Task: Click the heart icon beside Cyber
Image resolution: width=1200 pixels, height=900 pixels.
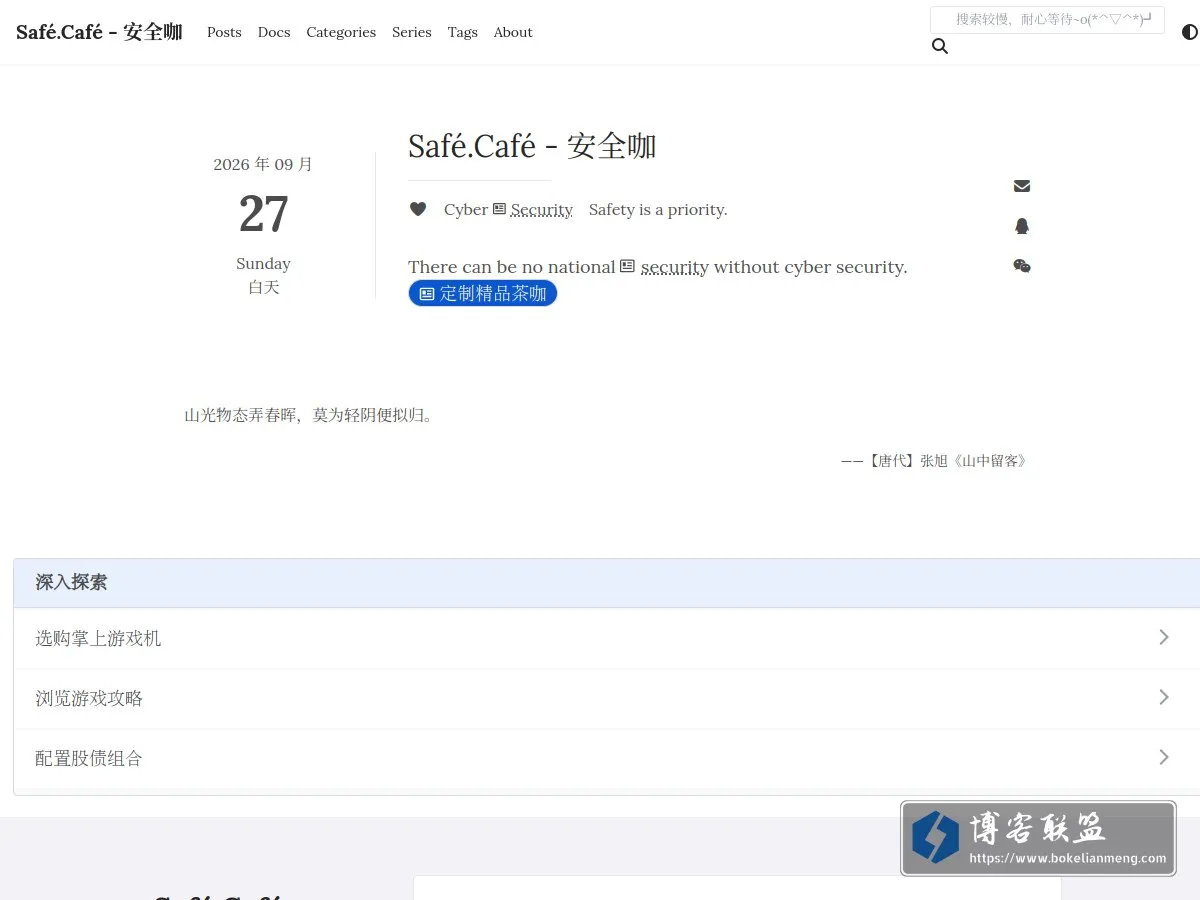Action: 418,209
